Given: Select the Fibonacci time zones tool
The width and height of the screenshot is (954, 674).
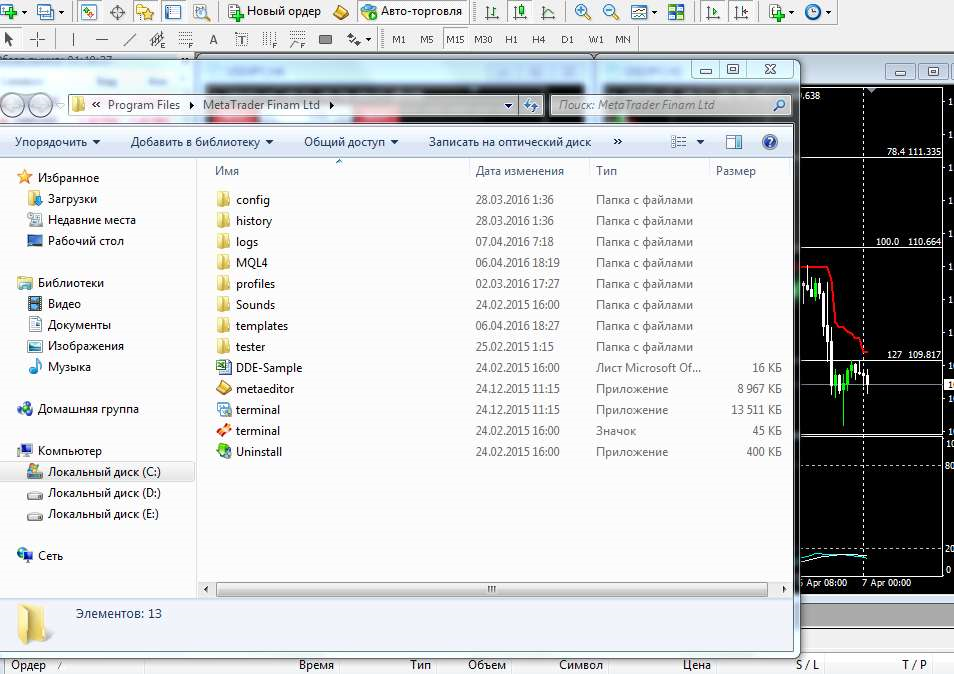Looking at the screenshot, I should 270,40.
